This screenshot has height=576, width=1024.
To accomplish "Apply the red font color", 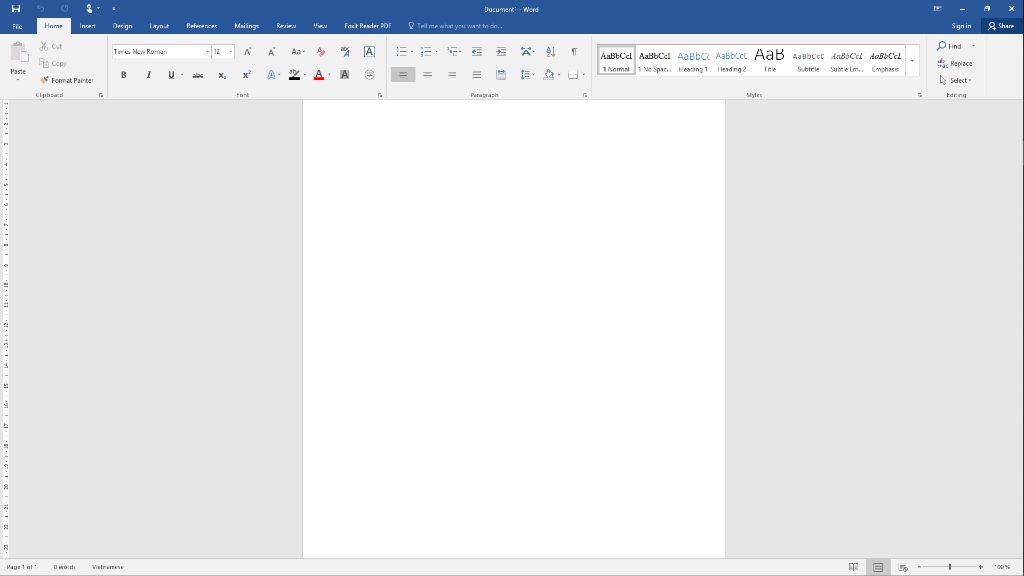I will tap(319, 75).
